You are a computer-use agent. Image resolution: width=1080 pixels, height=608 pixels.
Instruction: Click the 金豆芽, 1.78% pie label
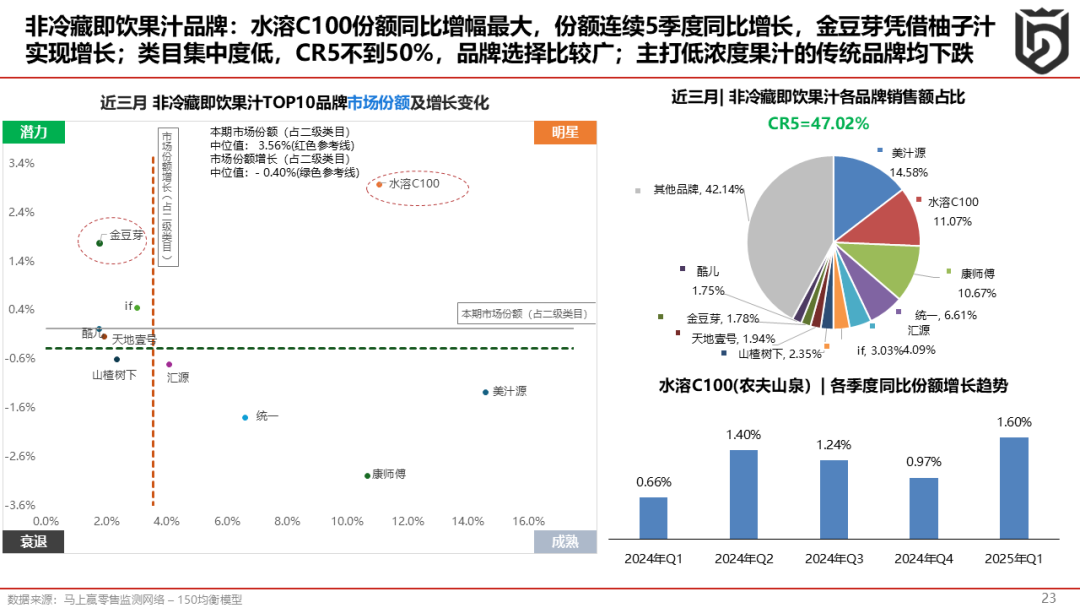coord(723,319)
